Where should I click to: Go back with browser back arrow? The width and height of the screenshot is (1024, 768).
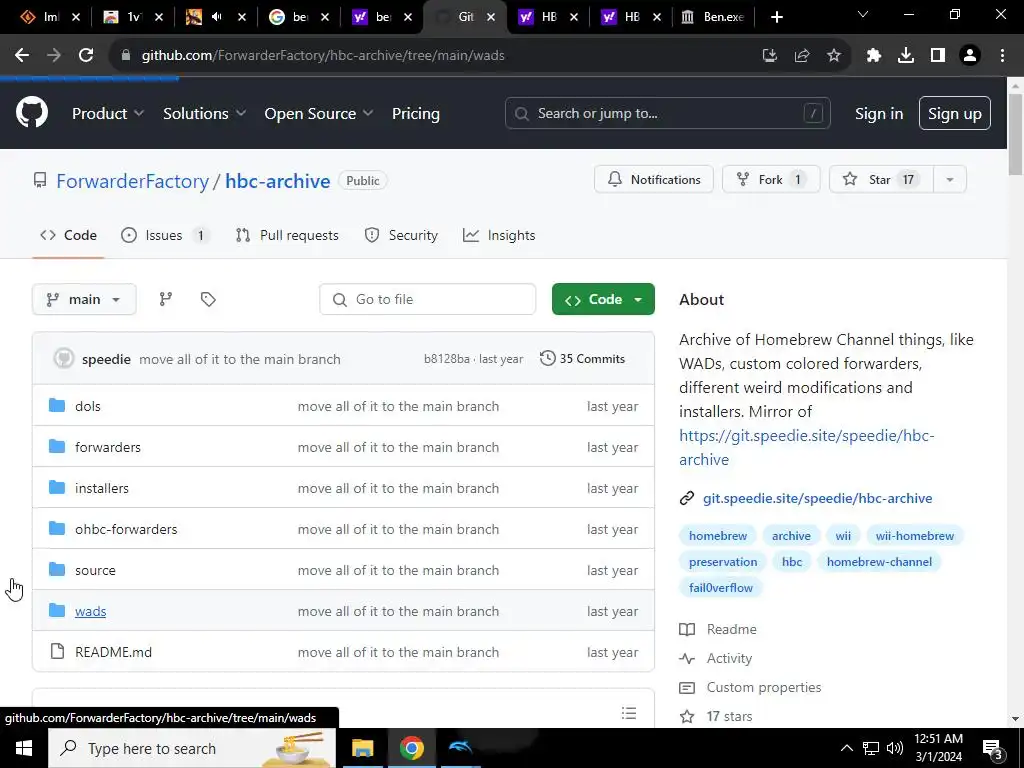22,56
